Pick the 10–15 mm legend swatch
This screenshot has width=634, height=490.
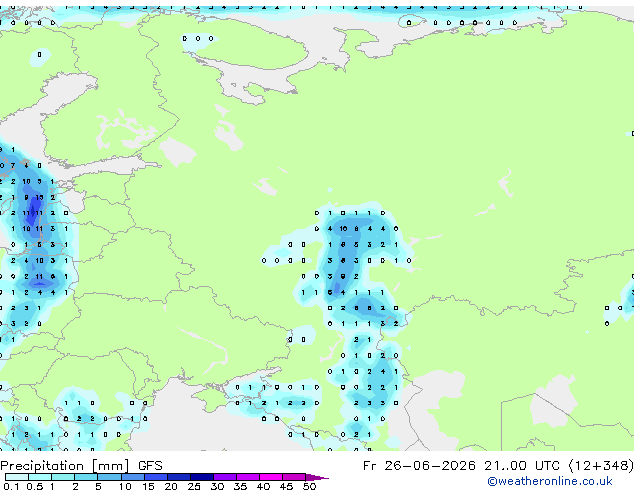point(133,477)
